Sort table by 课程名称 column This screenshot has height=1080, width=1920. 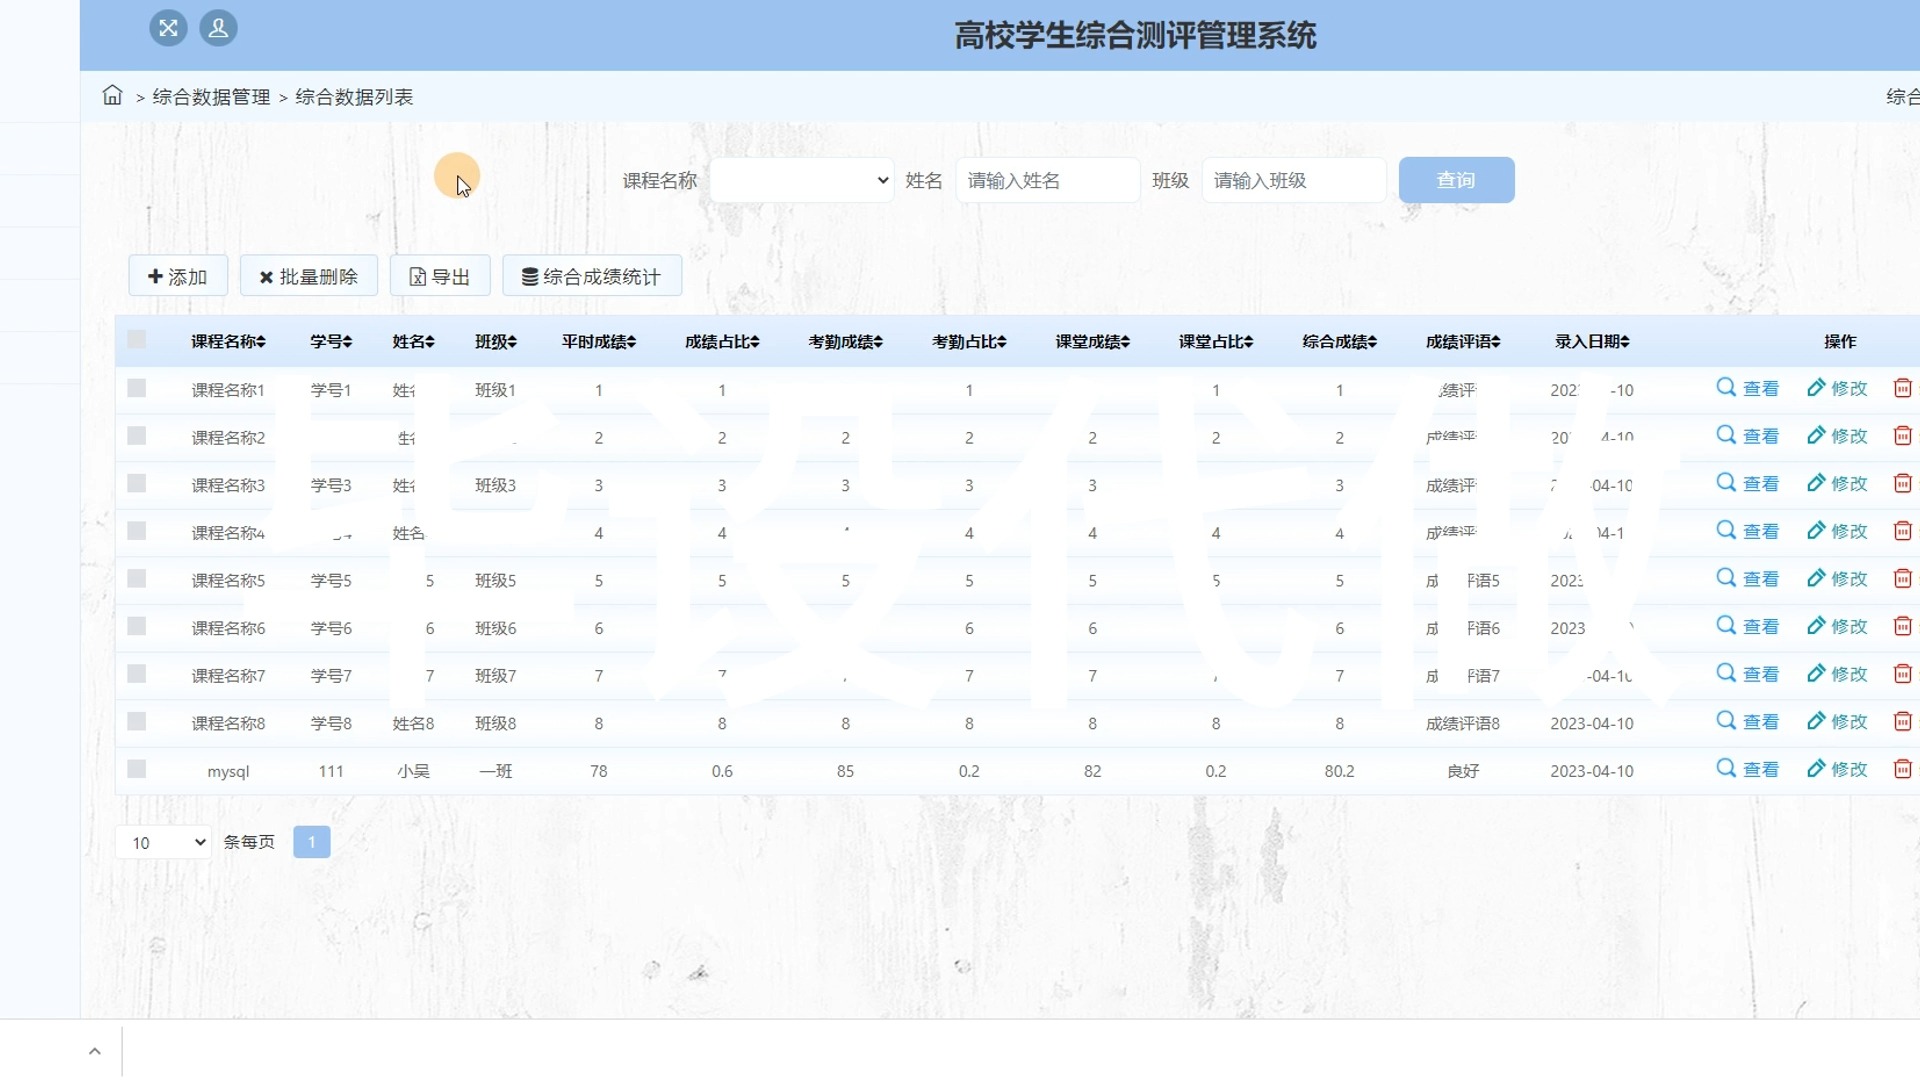(228, 342)
